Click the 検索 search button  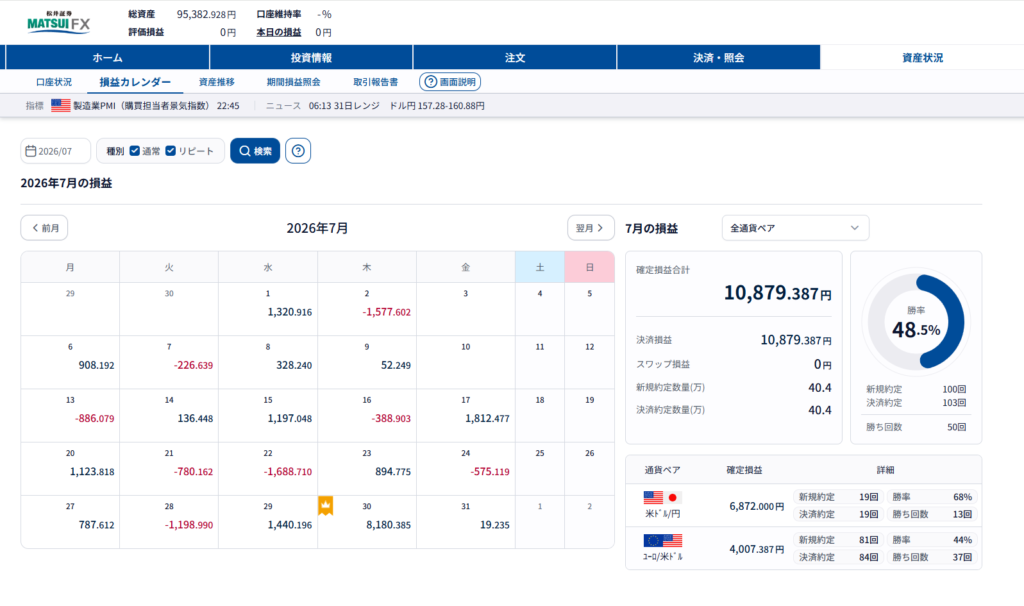click(255, 151)
